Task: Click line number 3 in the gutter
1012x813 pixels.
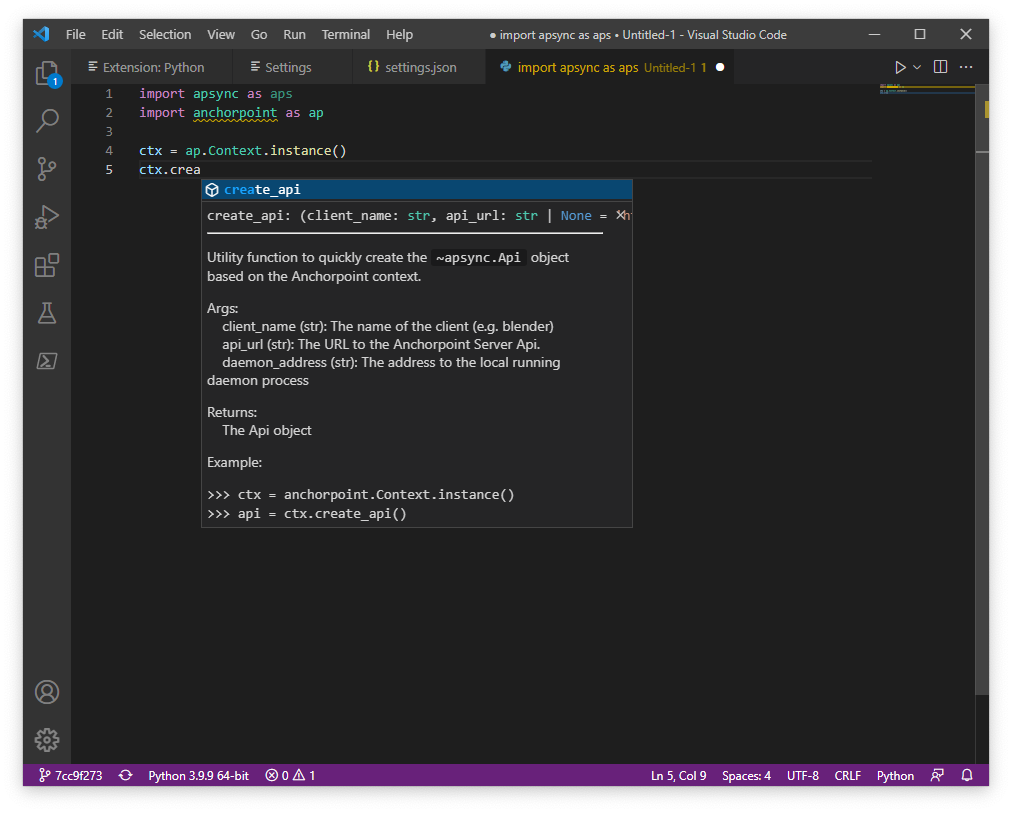Action: click(109, 132)
